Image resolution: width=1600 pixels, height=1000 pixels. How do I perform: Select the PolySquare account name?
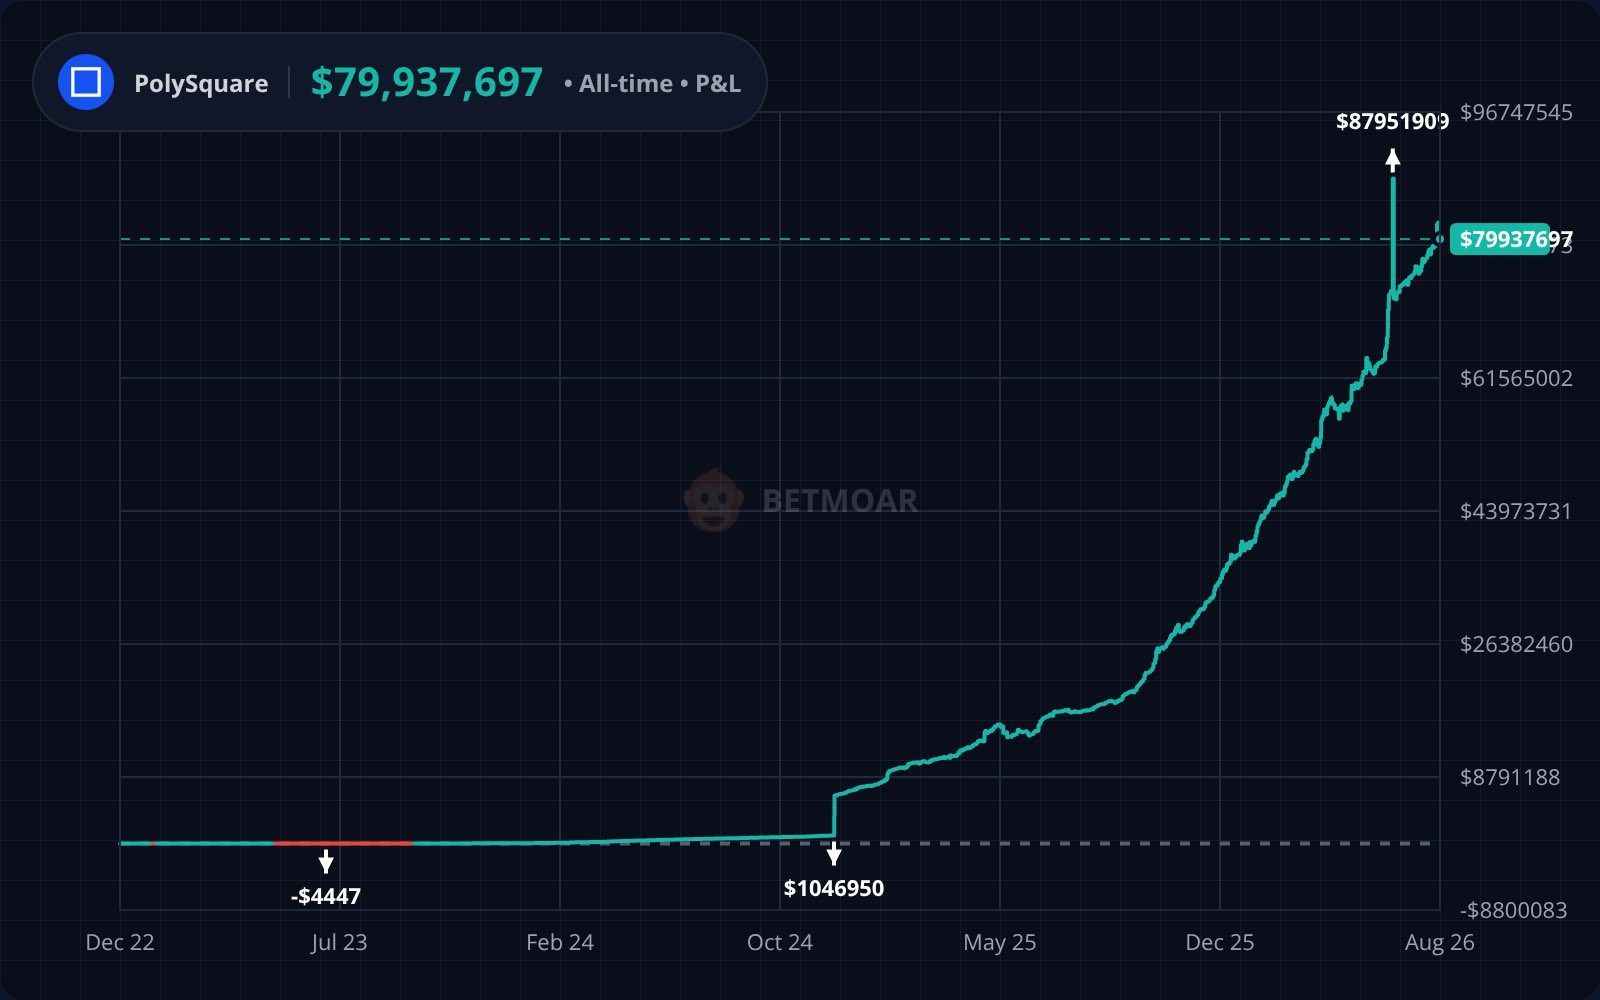pyautogui.click(x=201, y=83)
